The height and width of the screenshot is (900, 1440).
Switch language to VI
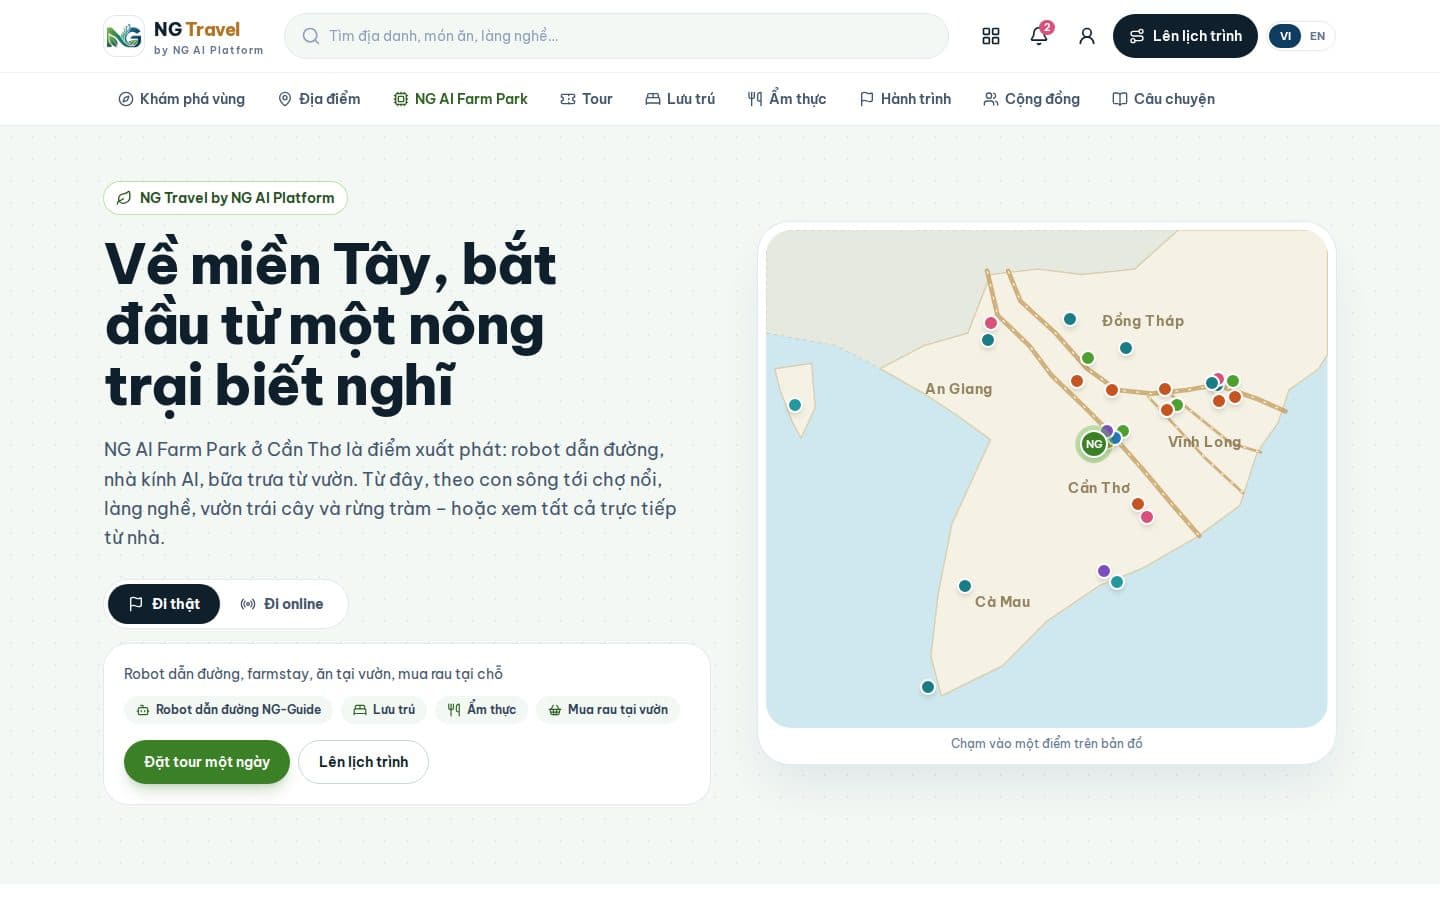click(x=1285, y=36)
